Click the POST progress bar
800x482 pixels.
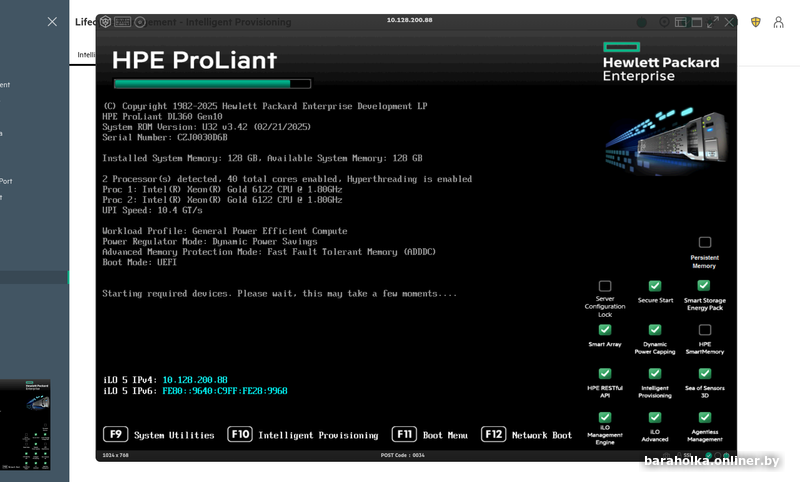pyautogui.click(x=212, y=84)
